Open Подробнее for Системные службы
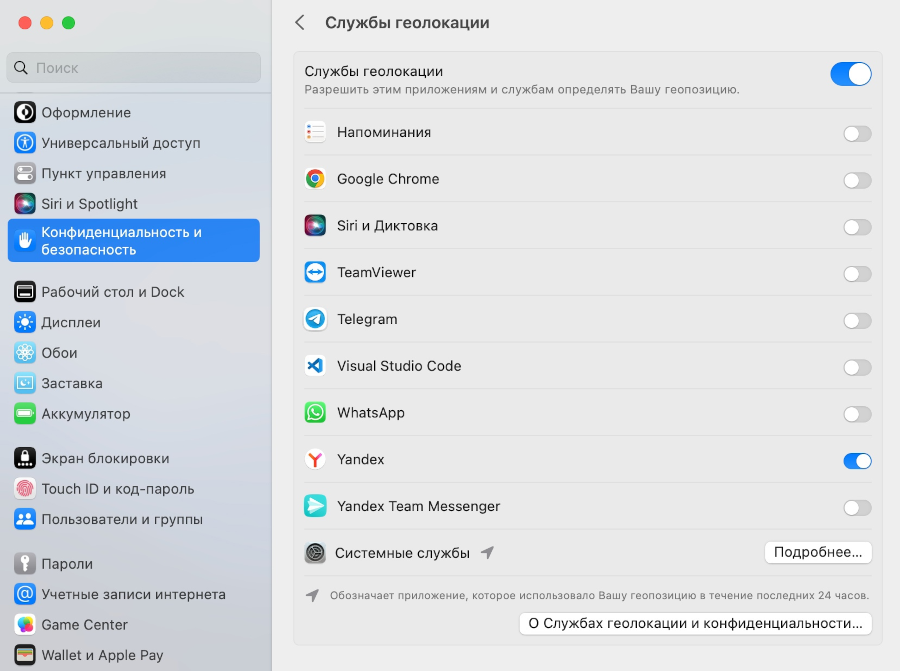 (x=817, y=552)
